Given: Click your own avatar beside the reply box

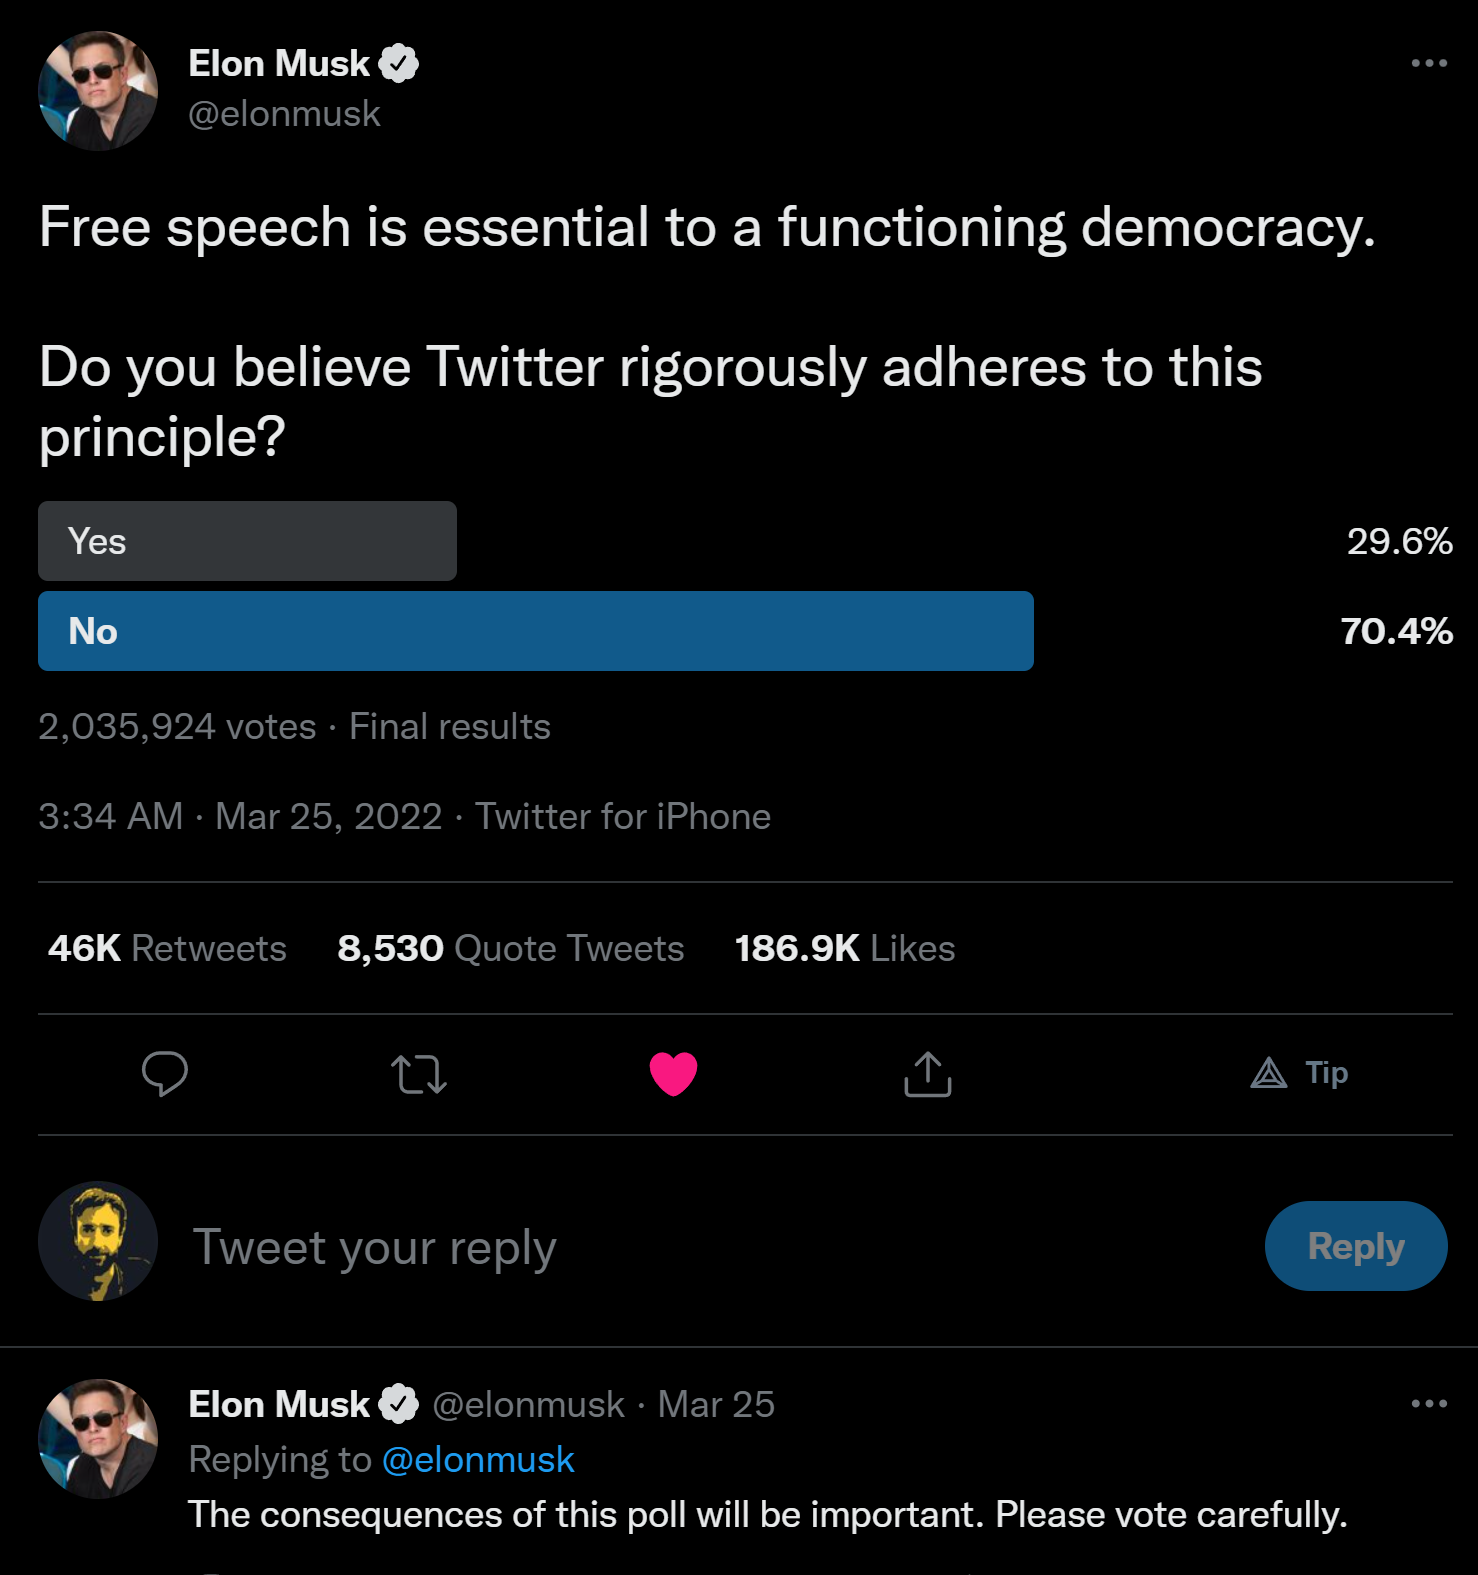Looking at the screenshot, I should coord(98,1241).
